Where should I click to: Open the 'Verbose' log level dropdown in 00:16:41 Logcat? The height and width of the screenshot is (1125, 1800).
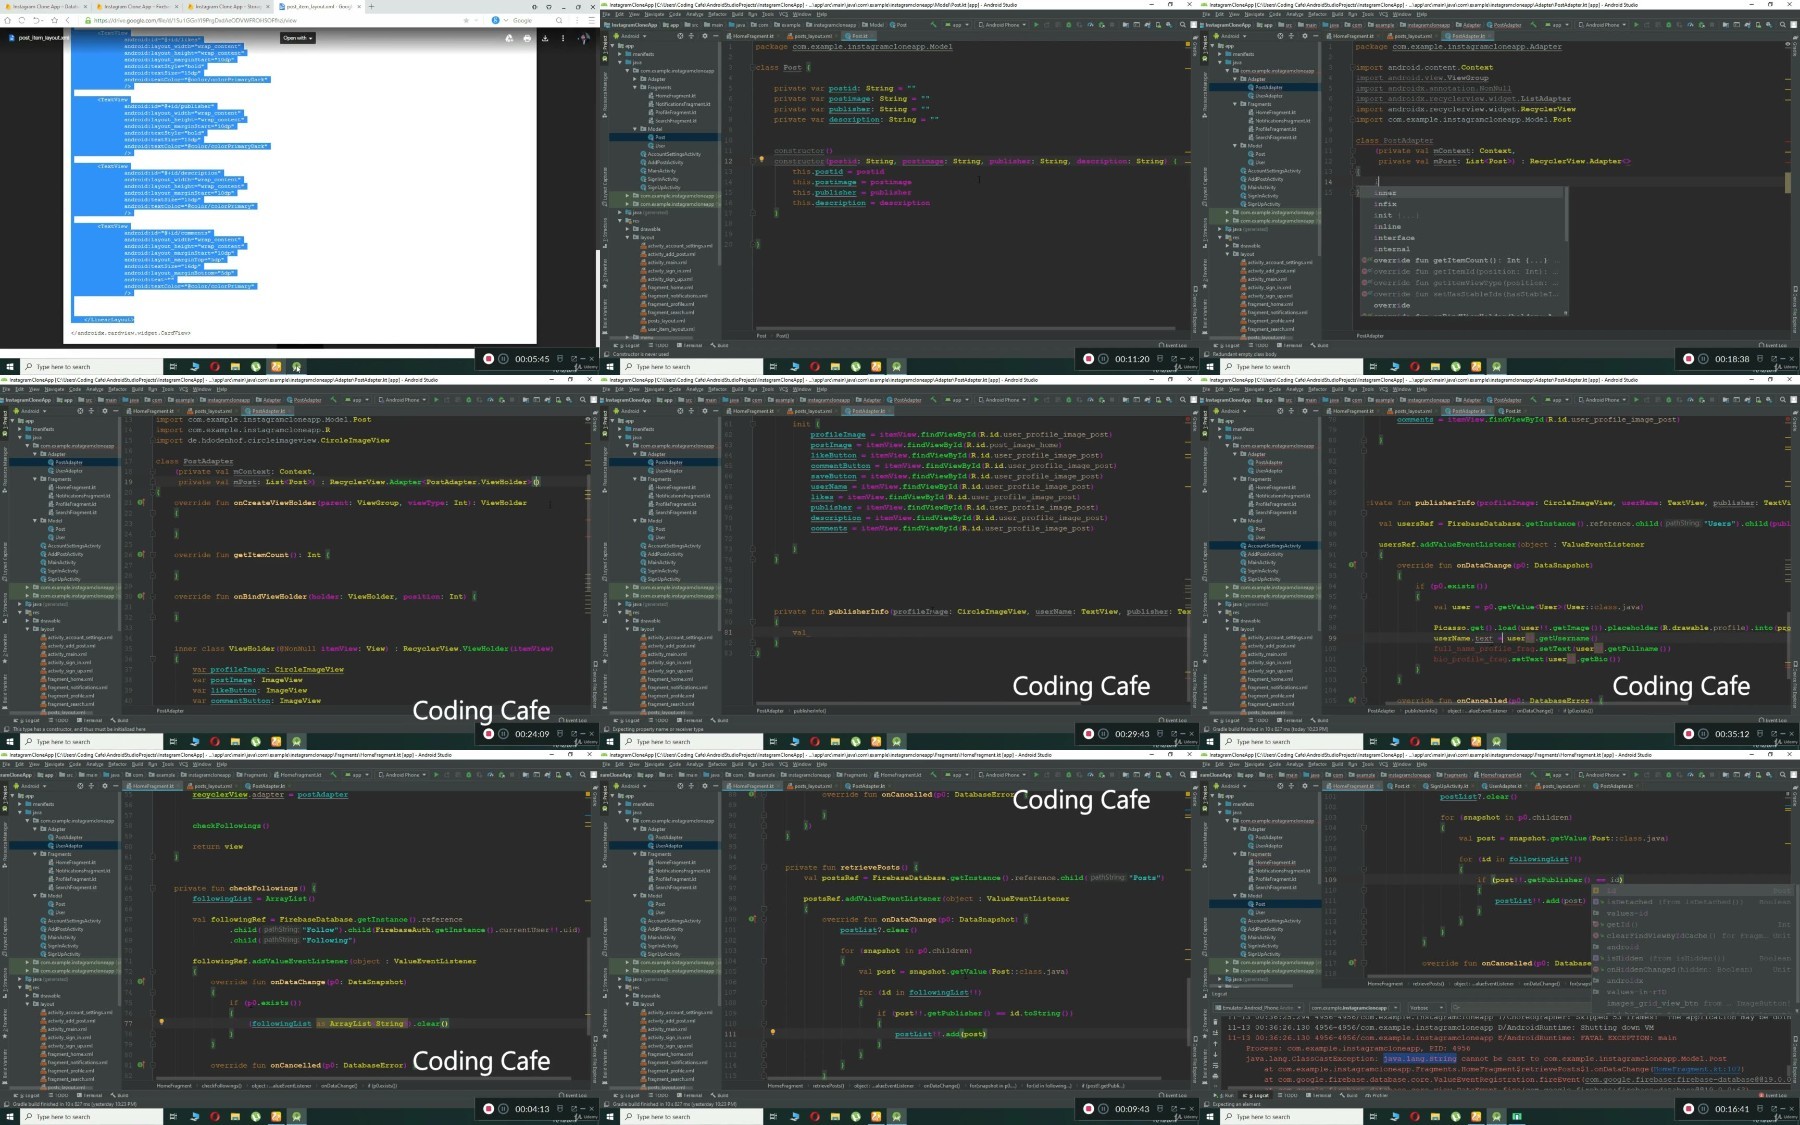pyautogui.click(x=1427, y=1008)
